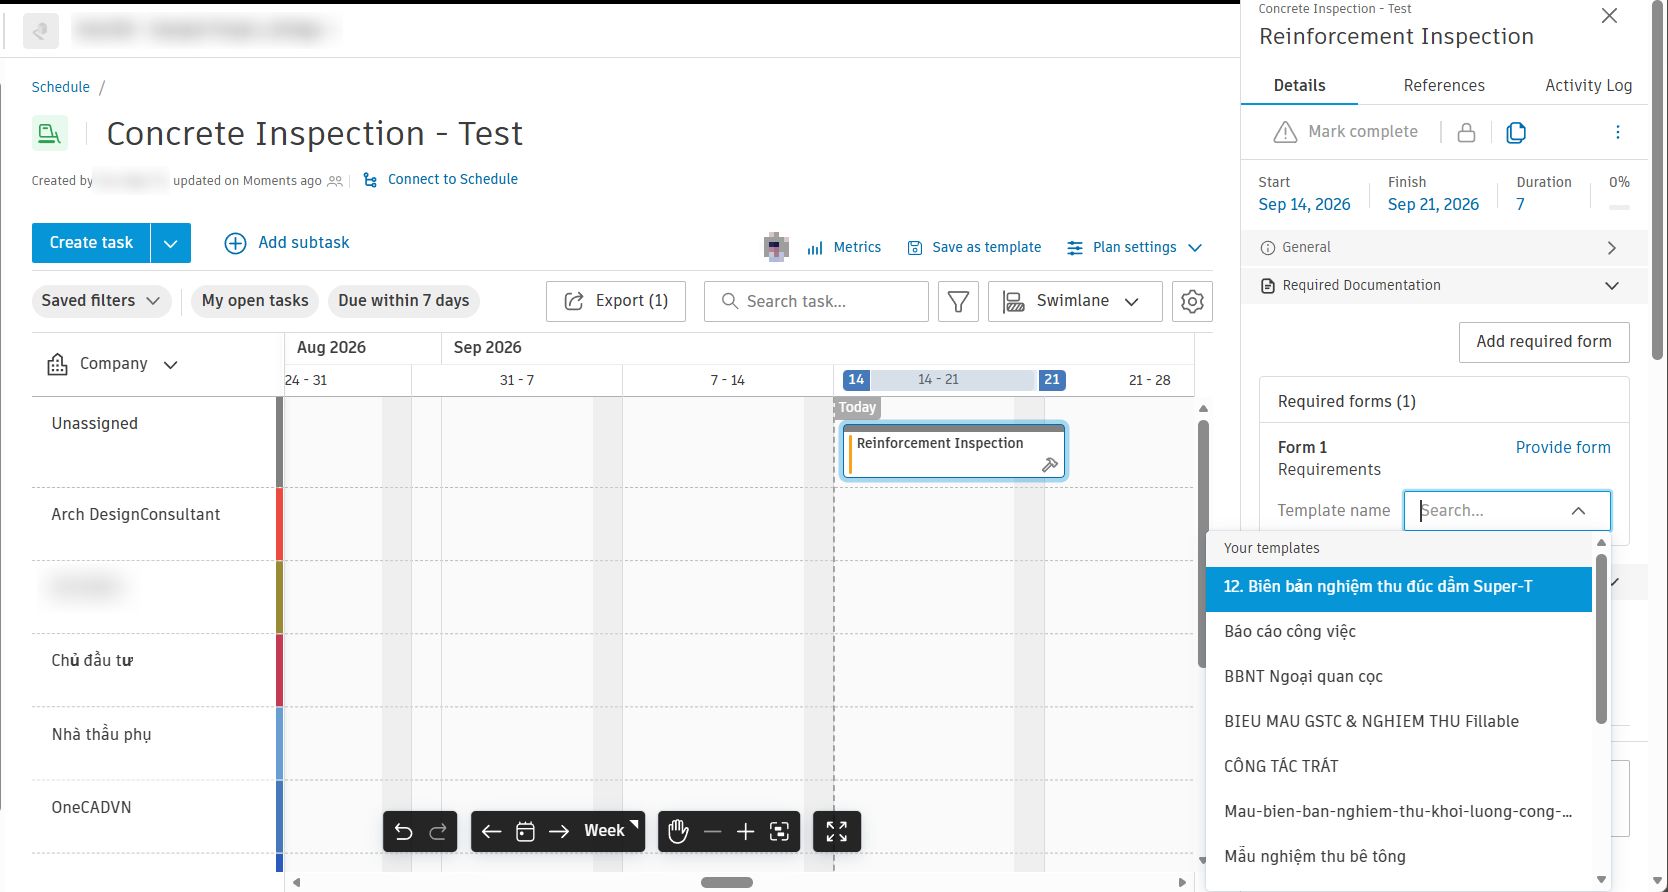This screenshot has width=1668, height=892.
Task: Open Metrics chart view
Action: (844, 247)
